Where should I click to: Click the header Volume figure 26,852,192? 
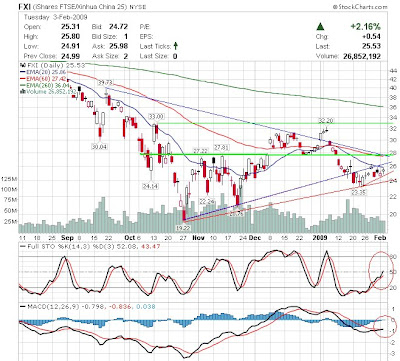(362, 56)
